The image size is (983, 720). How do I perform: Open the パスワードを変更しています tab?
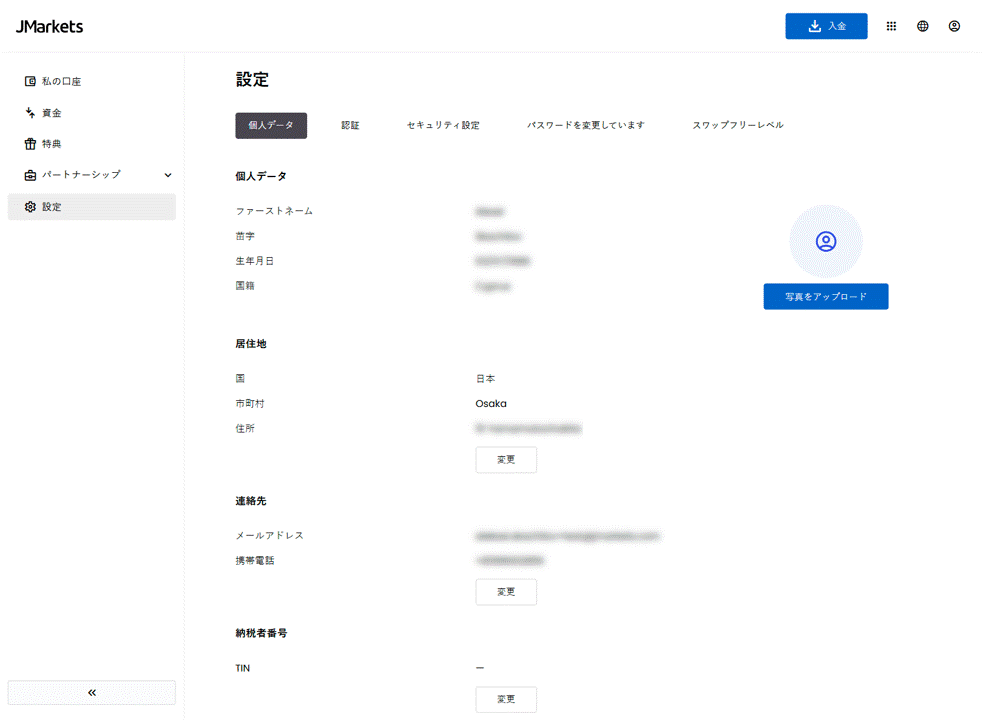pos(586,125)
